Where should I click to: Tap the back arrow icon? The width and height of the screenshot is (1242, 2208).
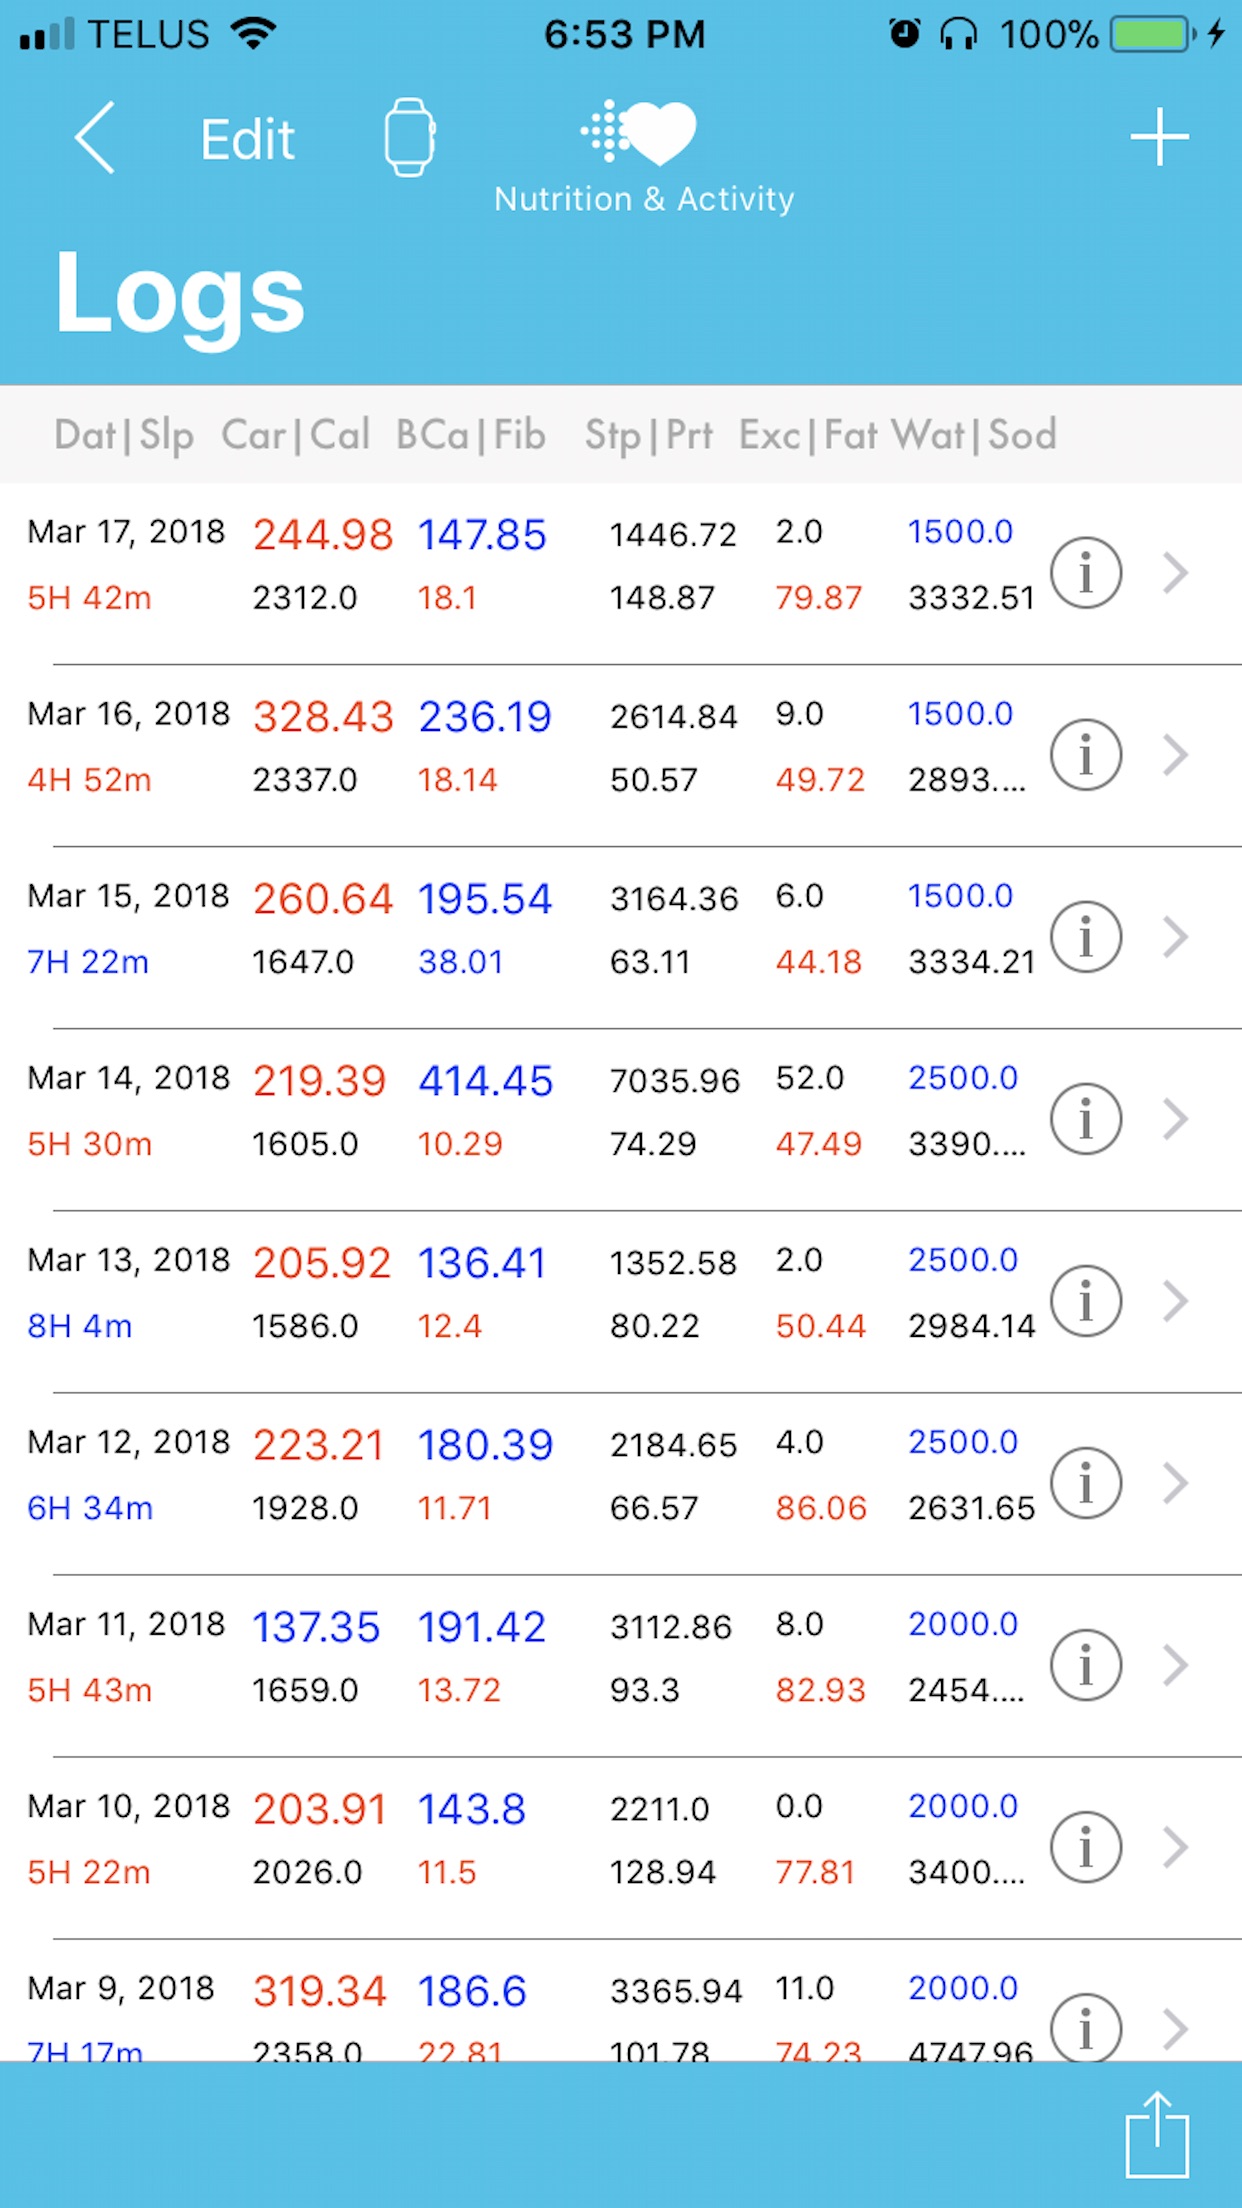tap(96, 138)
